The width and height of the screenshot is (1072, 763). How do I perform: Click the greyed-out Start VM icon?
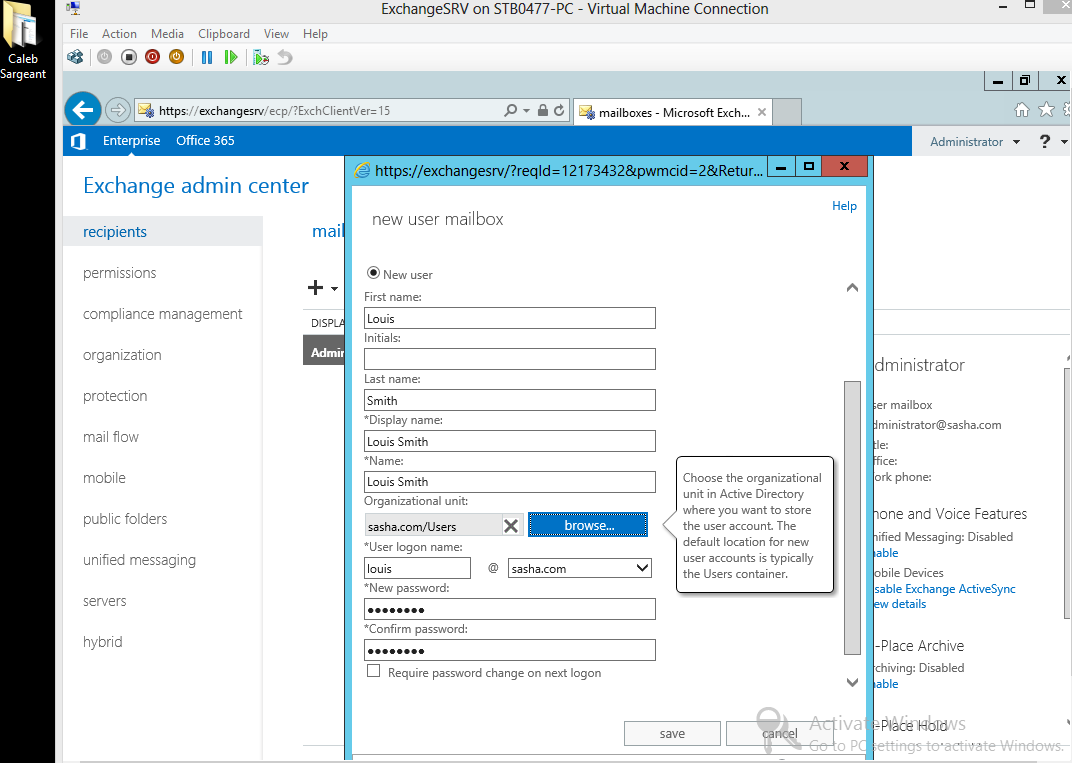pyautogui.click(x=105, y=57)
